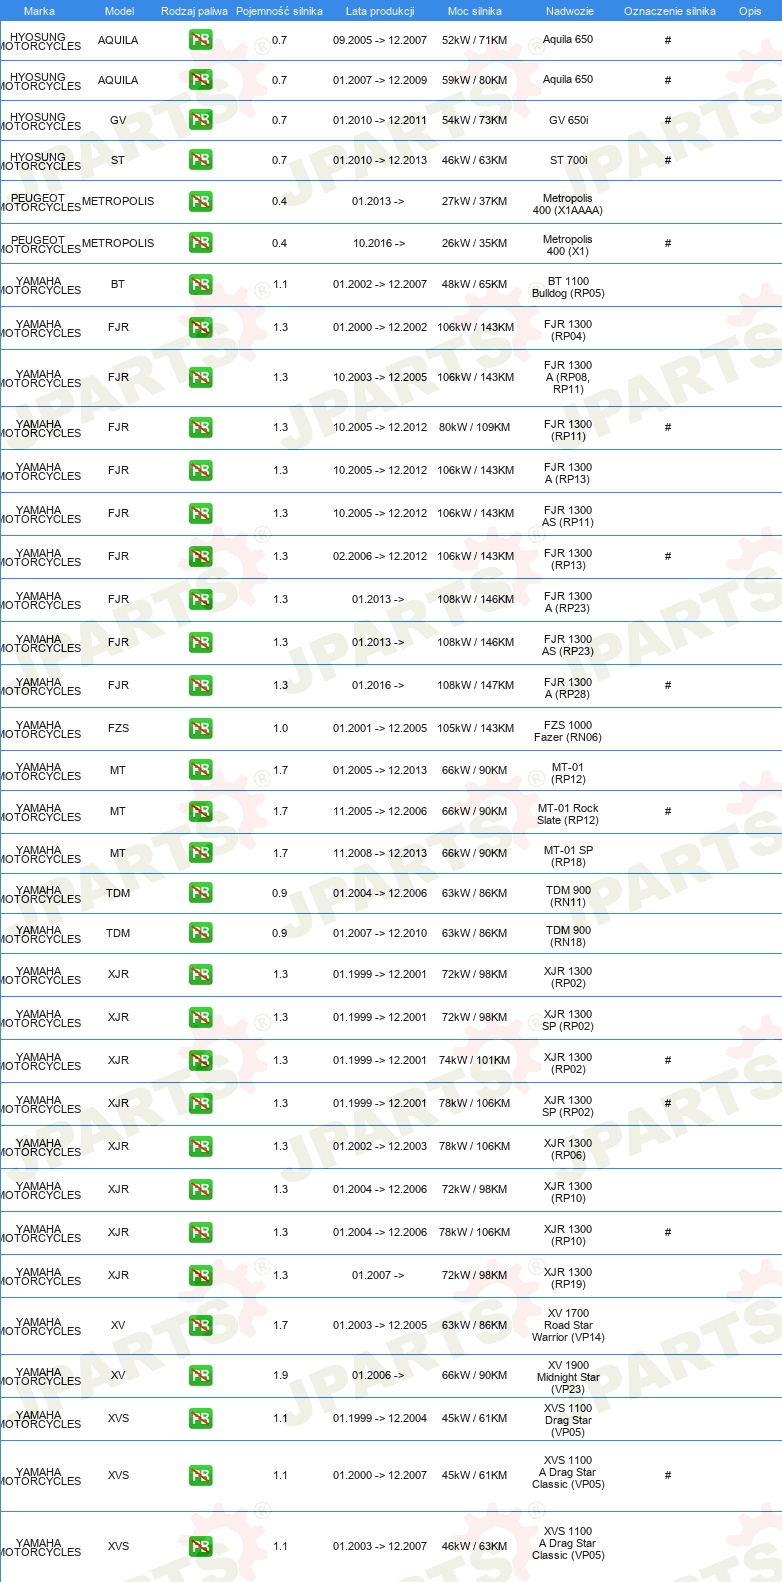Click fuel icon for FJR 1300 A (RP23)
Viewport: 782px width, 1582px height.
point(201,600)
